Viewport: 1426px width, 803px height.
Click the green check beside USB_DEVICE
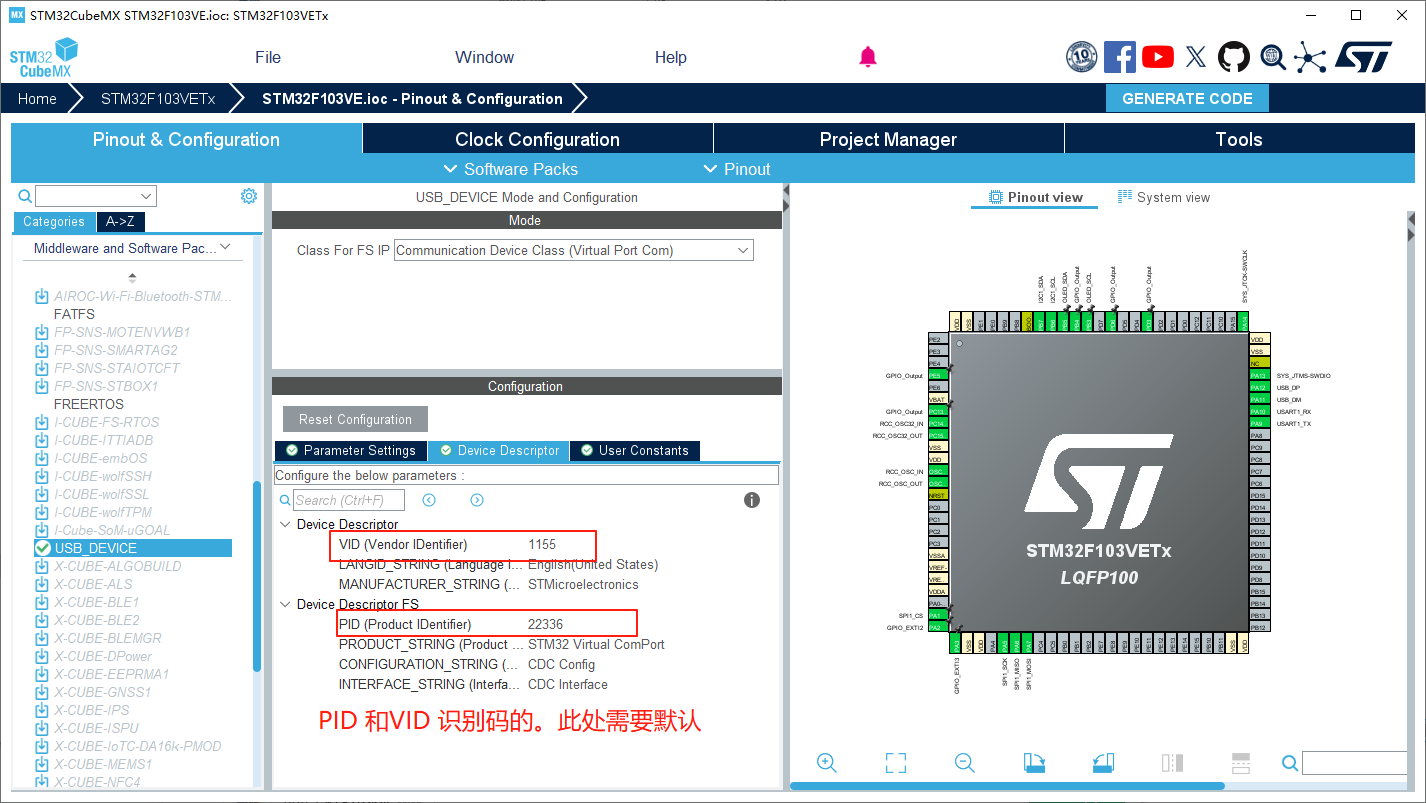click(x=43, y=548)
